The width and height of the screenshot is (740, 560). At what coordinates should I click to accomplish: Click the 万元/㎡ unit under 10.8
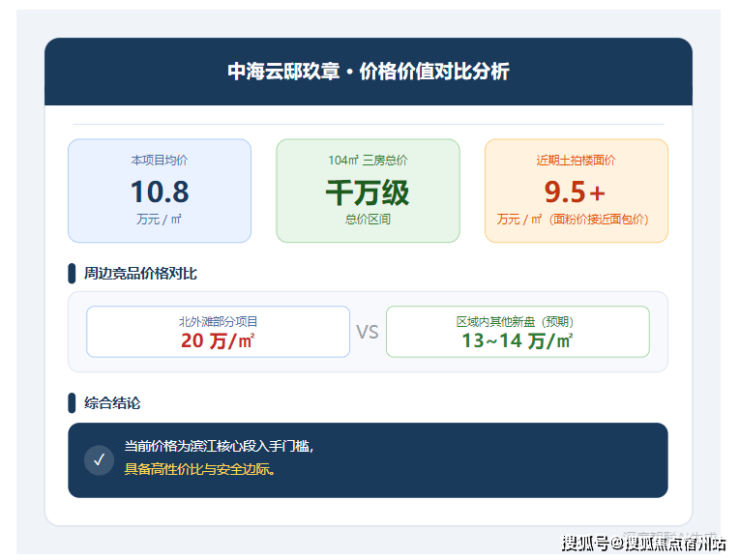click(x=159, y=219)
